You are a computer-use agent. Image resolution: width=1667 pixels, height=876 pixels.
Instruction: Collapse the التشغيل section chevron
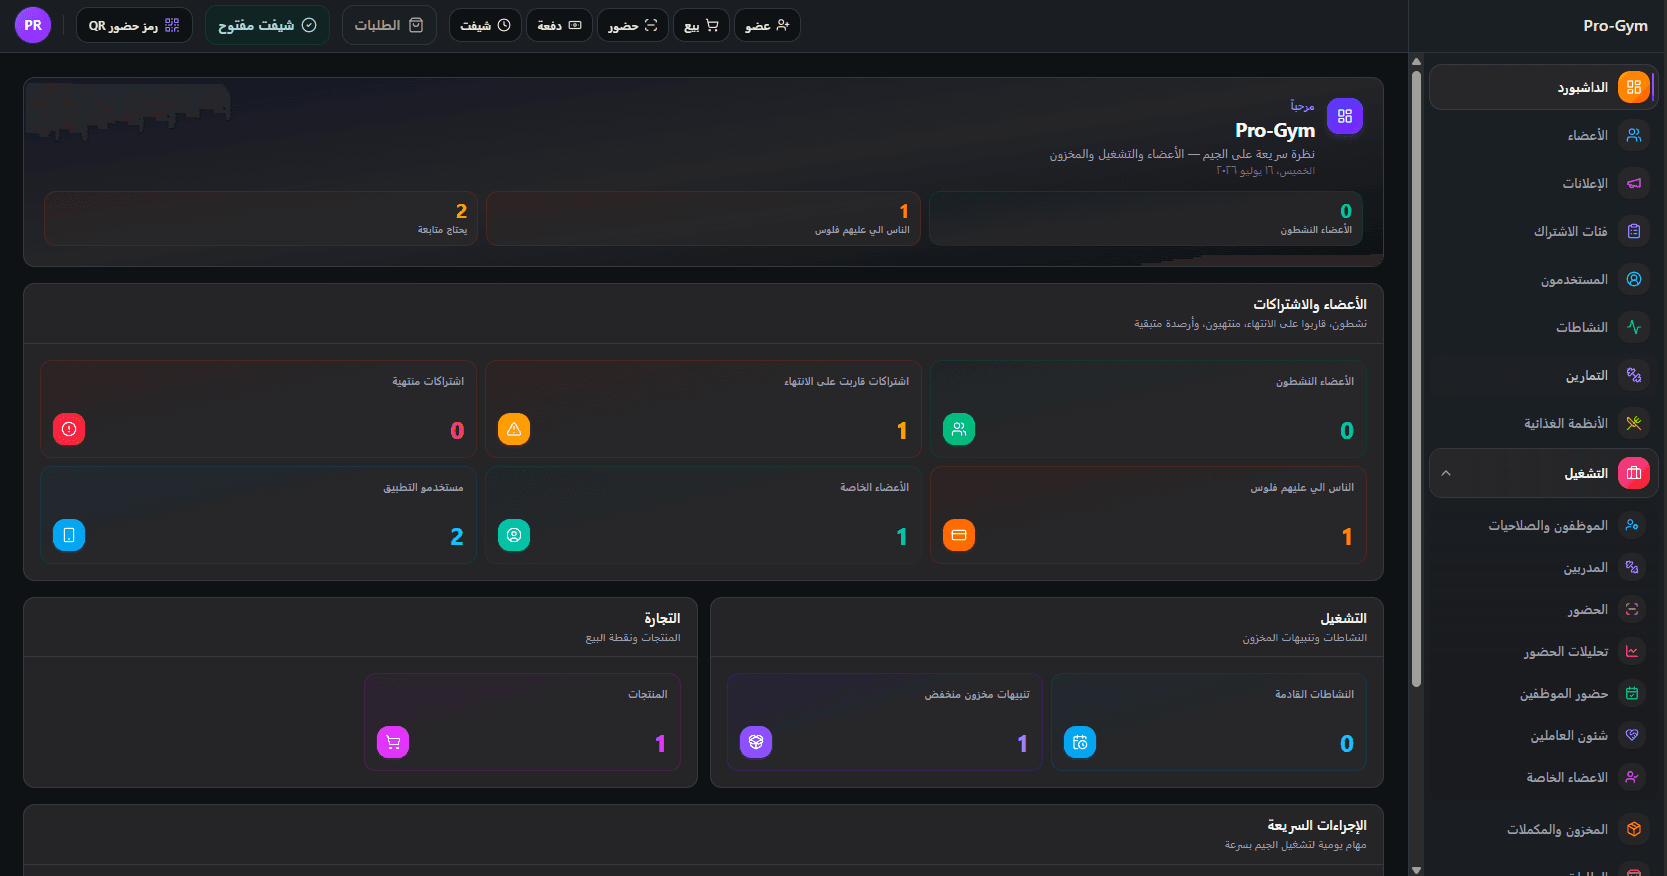click(1446, 473)
